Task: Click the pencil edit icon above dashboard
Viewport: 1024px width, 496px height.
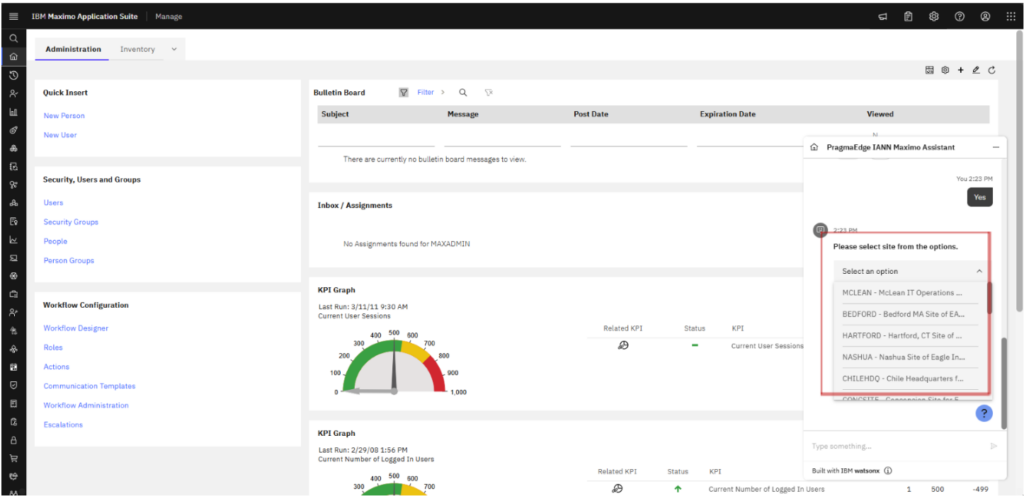Action: coord(976,70)
